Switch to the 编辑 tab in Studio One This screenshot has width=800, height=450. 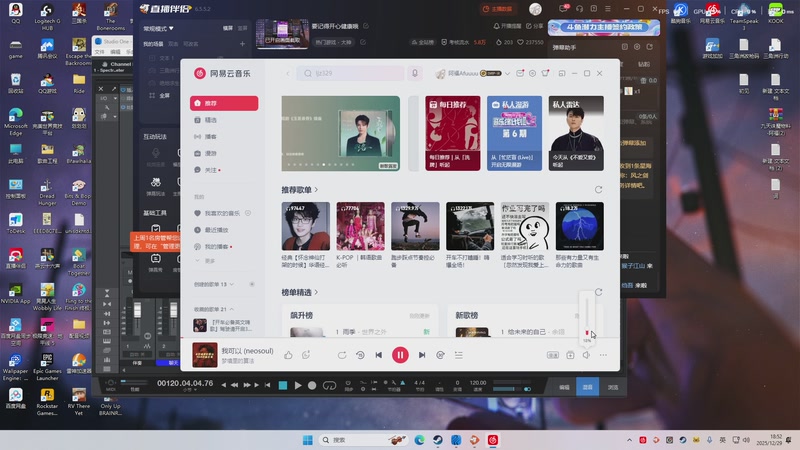[x=564, y=387]
